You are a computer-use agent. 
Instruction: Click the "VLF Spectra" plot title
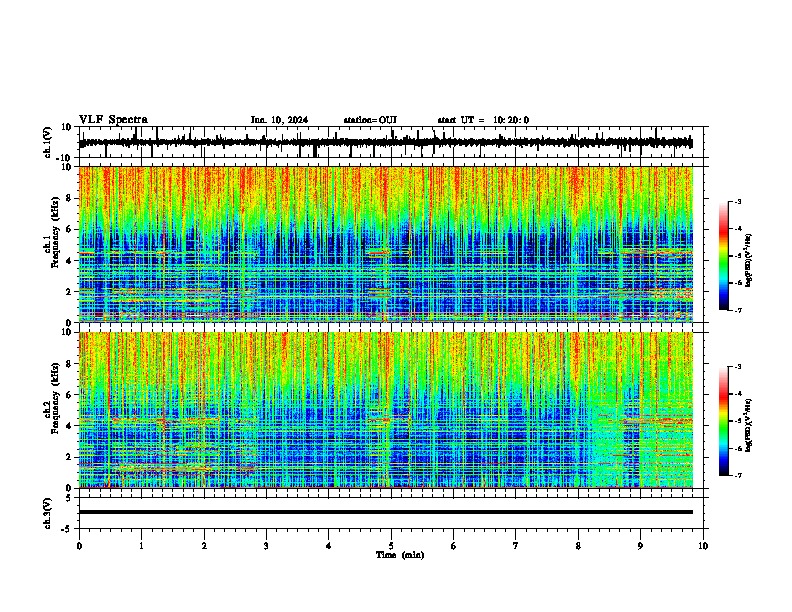pos(113,120)
